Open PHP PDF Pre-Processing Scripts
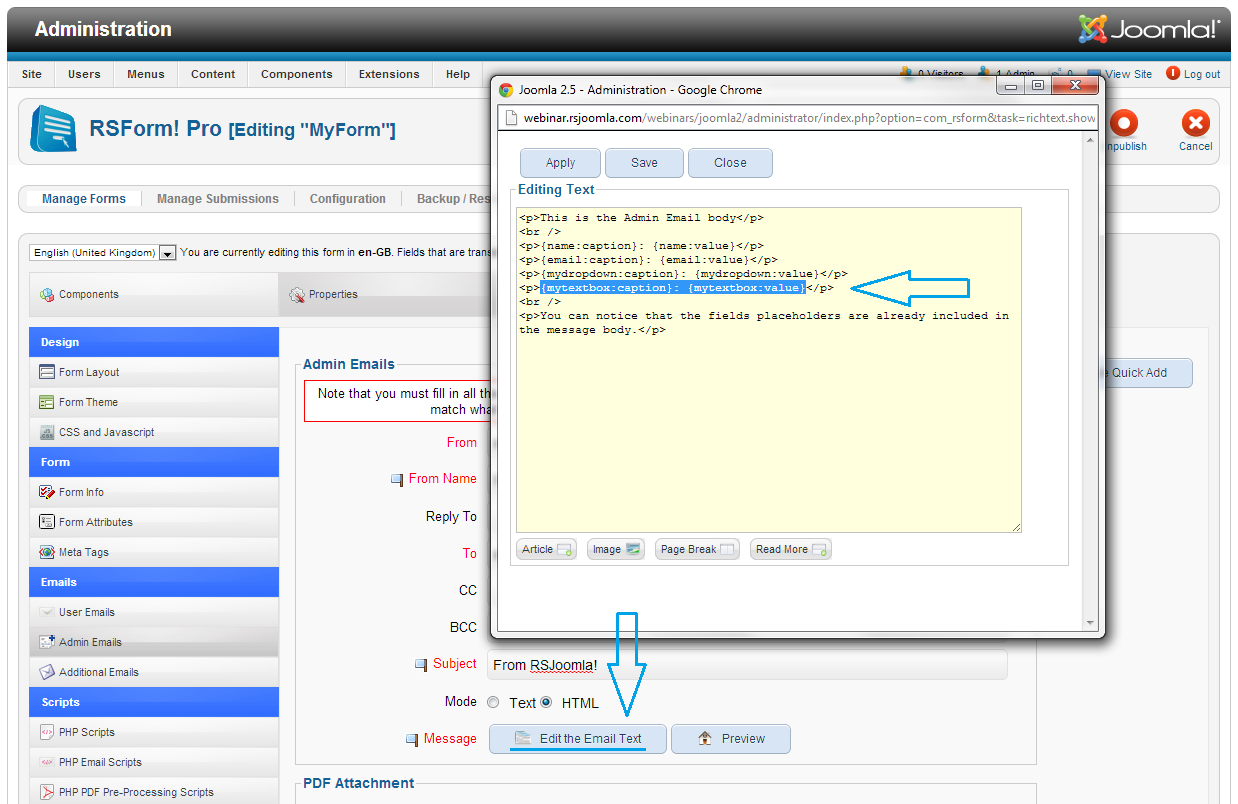This screenshot has width=1238, height=804. tap(154, 791)
